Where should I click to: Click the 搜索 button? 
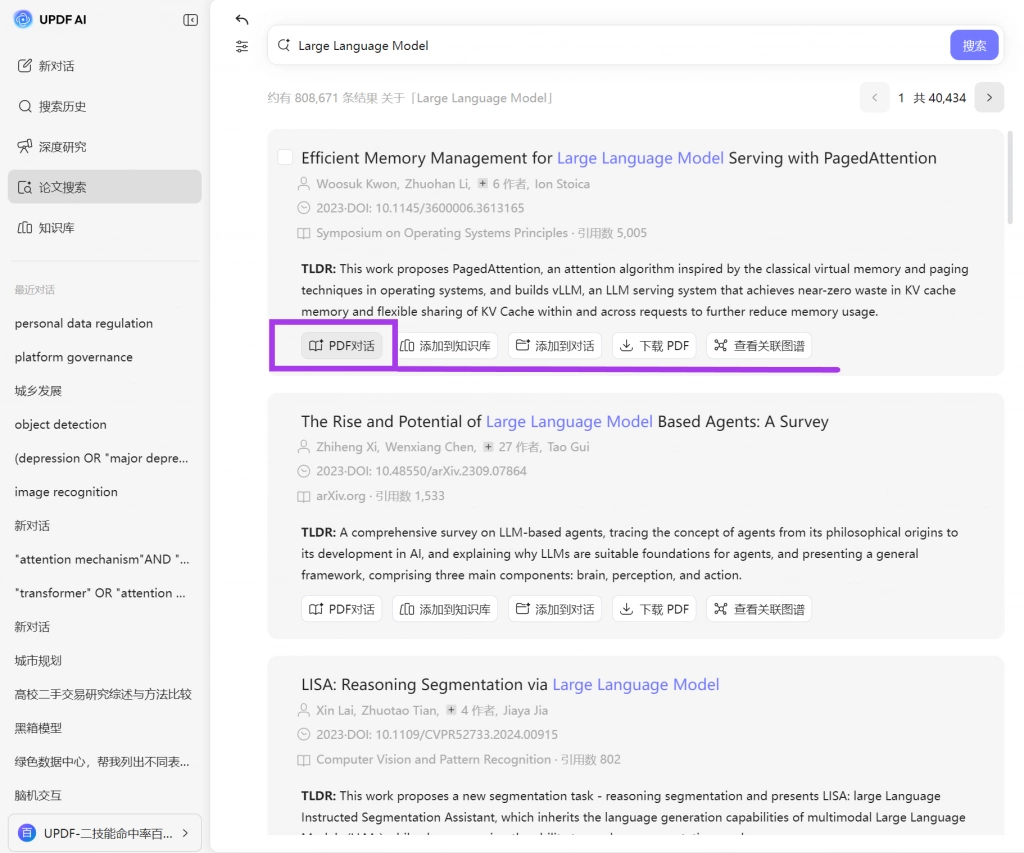[x=974, y=46]
